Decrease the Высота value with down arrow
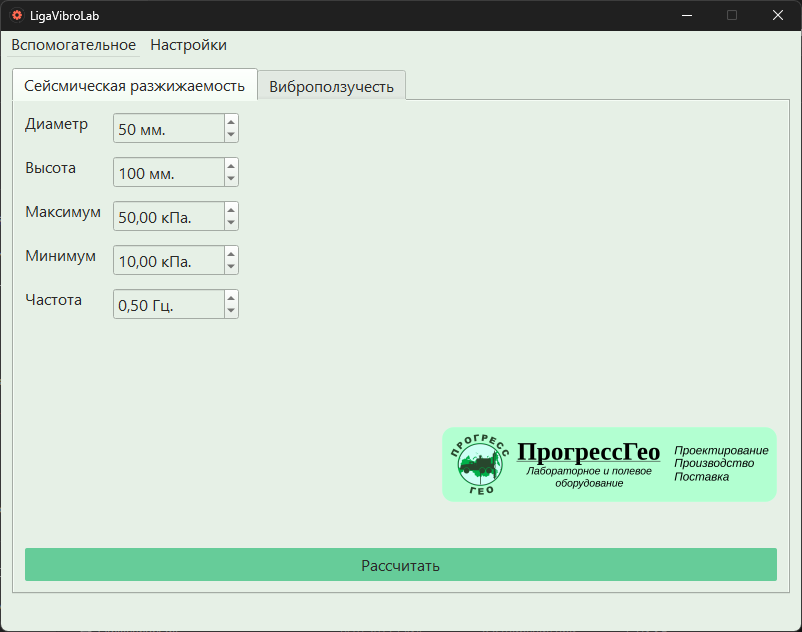802x632 pixels. [231, 178]
